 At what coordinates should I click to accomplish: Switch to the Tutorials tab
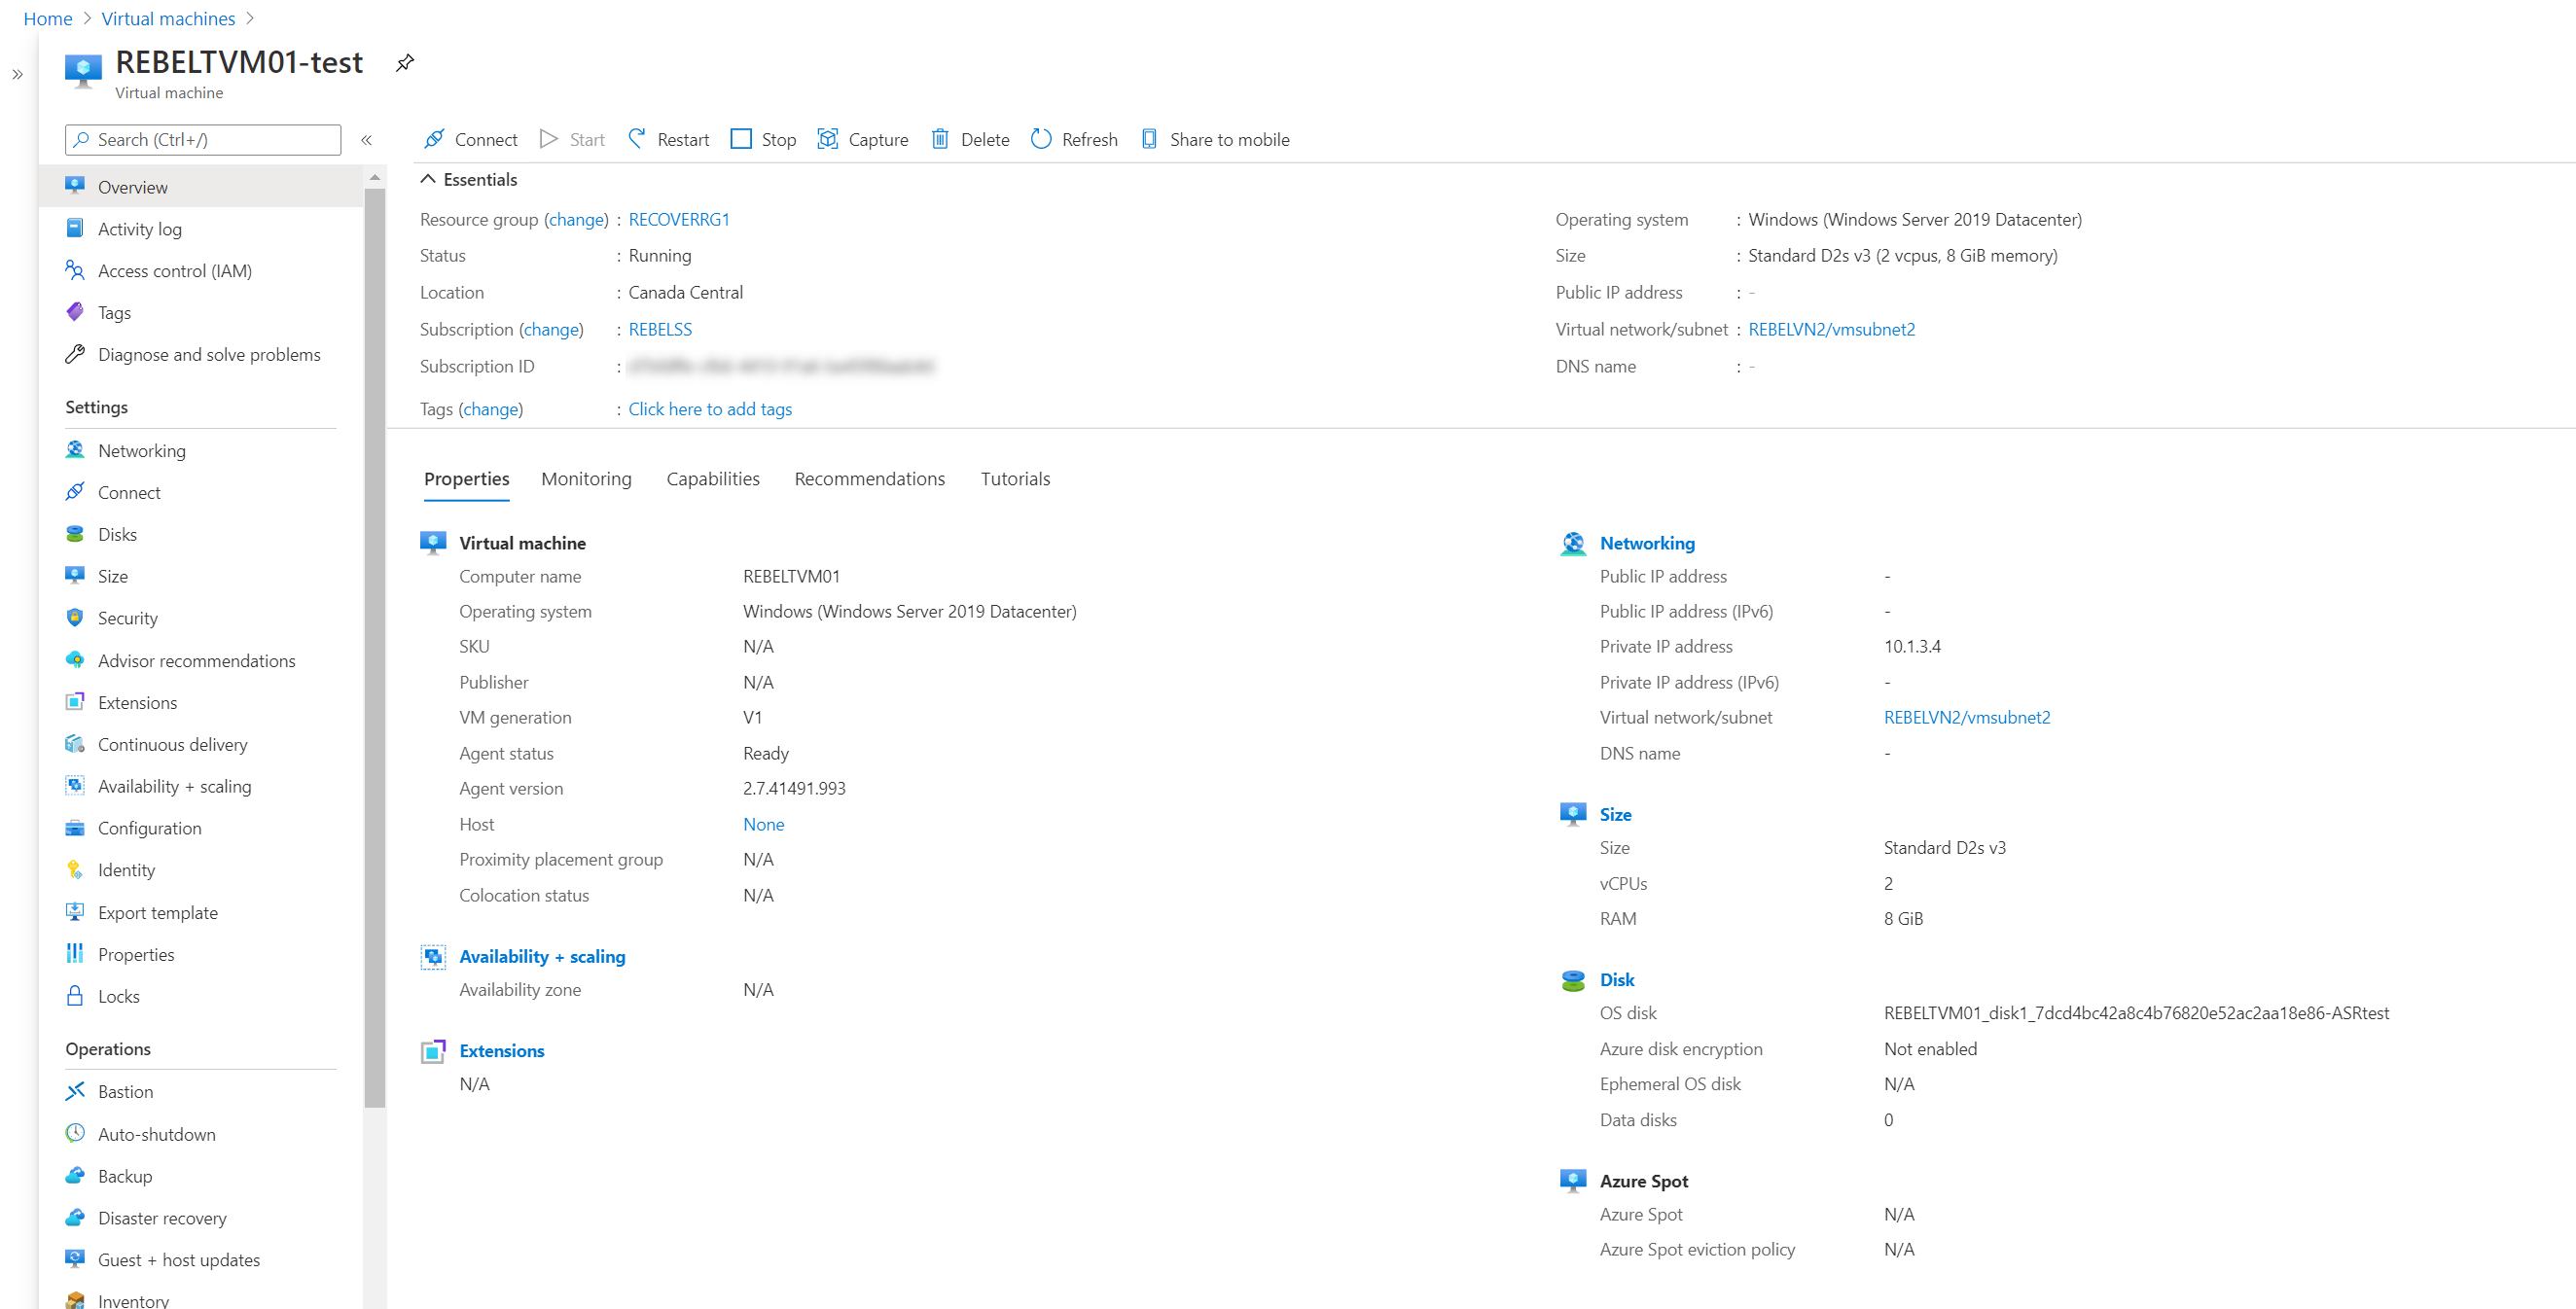1015,479
